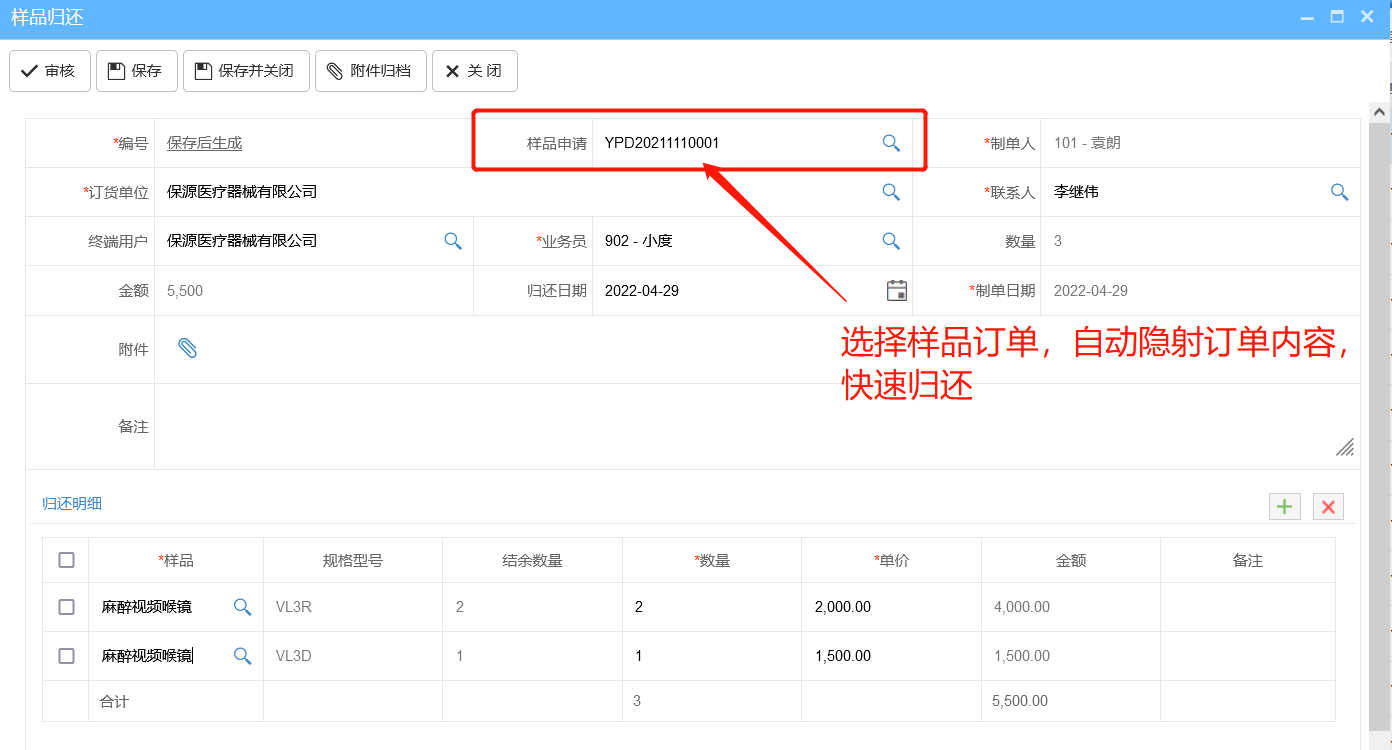
Task: Open the 终端用户 lookup magnifier
Action: point(452,240)
